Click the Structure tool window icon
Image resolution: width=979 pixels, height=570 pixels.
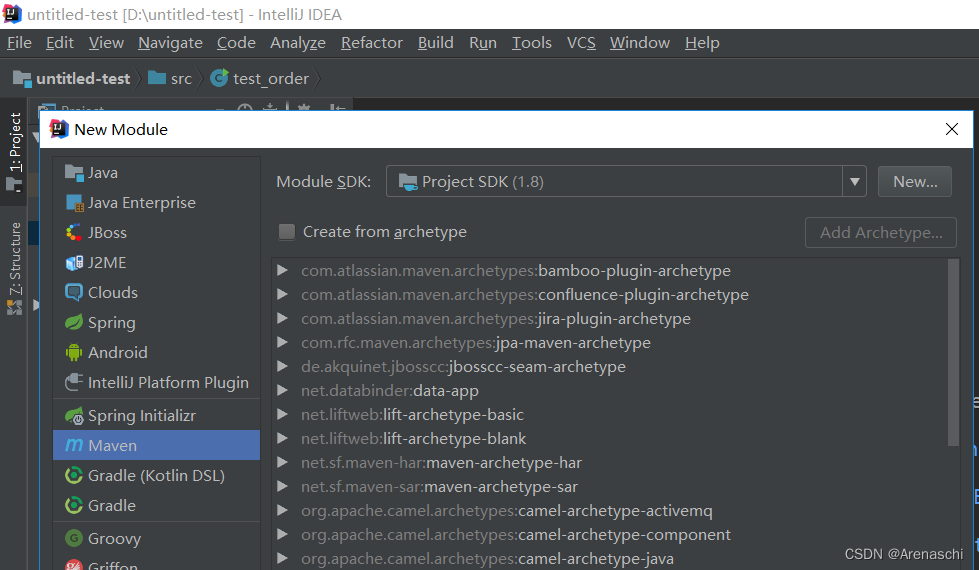click(14, 307)
